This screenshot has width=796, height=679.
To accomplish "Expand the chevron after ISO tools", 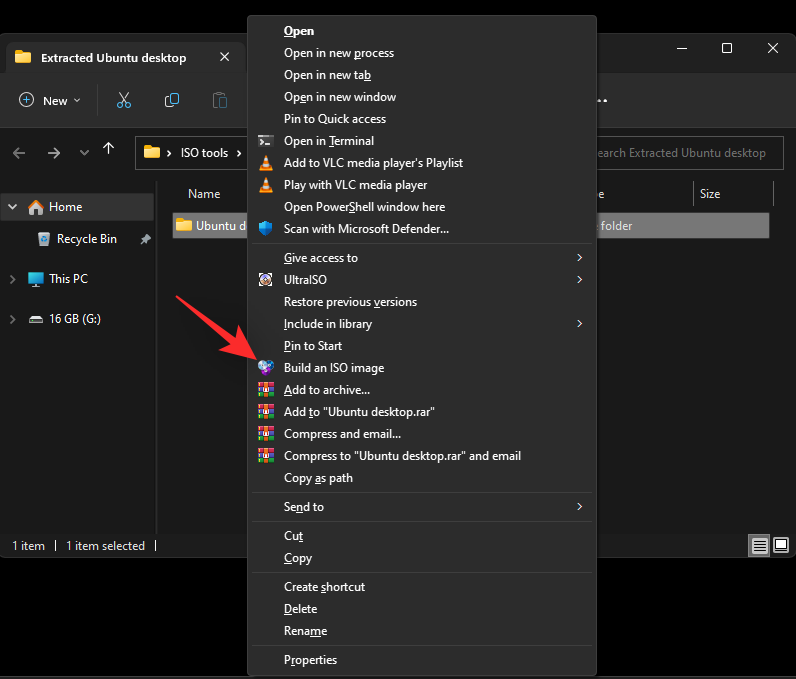I will pyautogui.click(x=239, y=153).
